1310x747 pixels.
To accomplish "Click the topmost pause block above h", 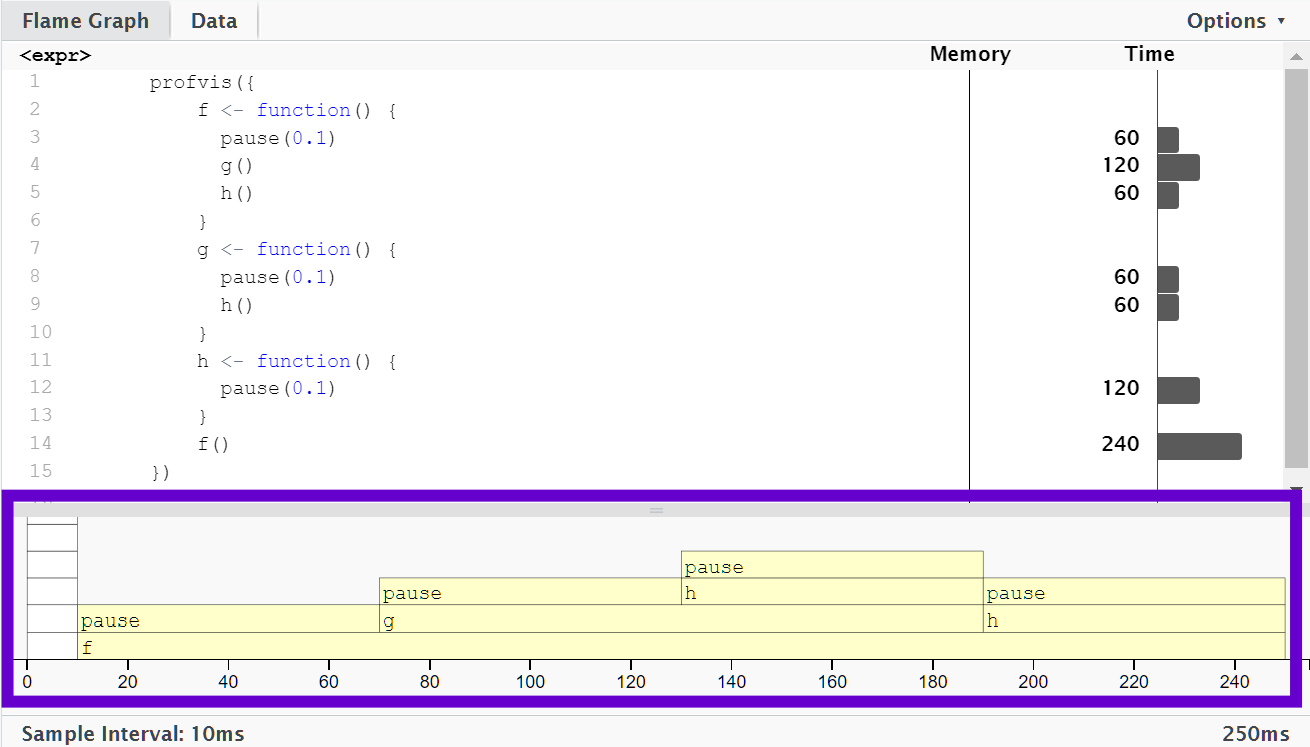I will coord(832,565).
